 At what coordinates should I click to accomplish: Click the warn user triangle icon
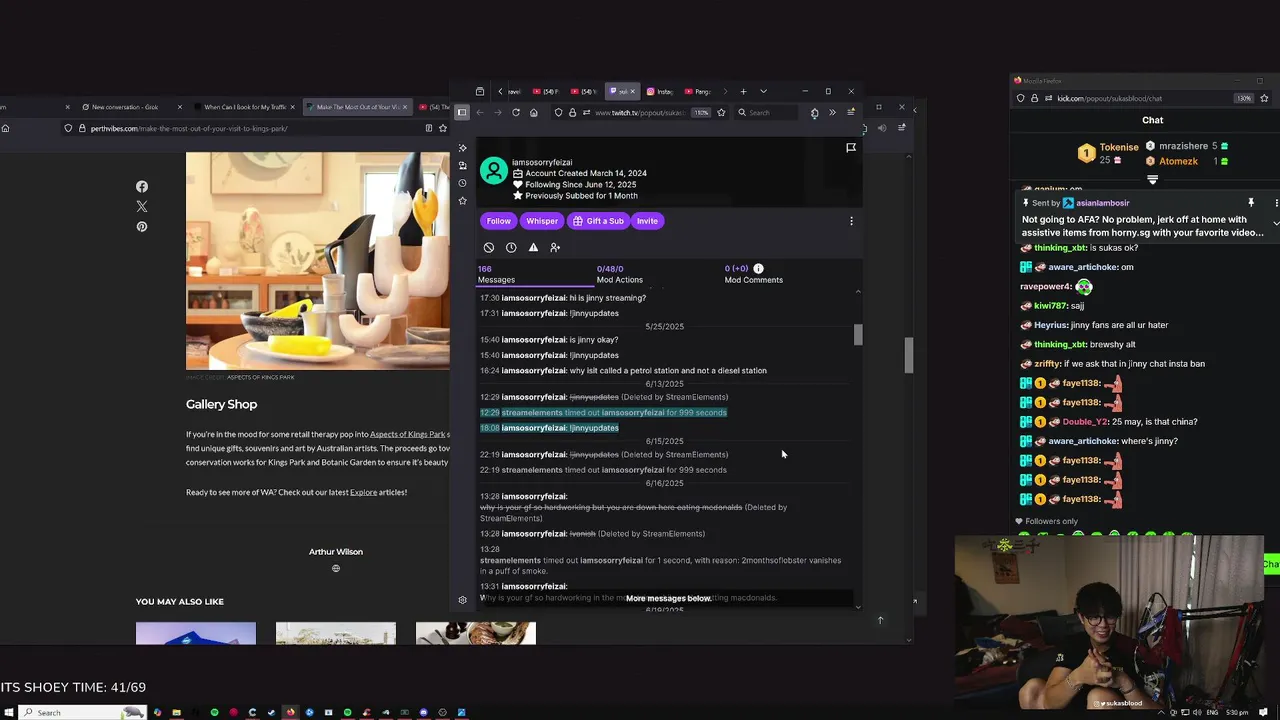tap(533, 247)
